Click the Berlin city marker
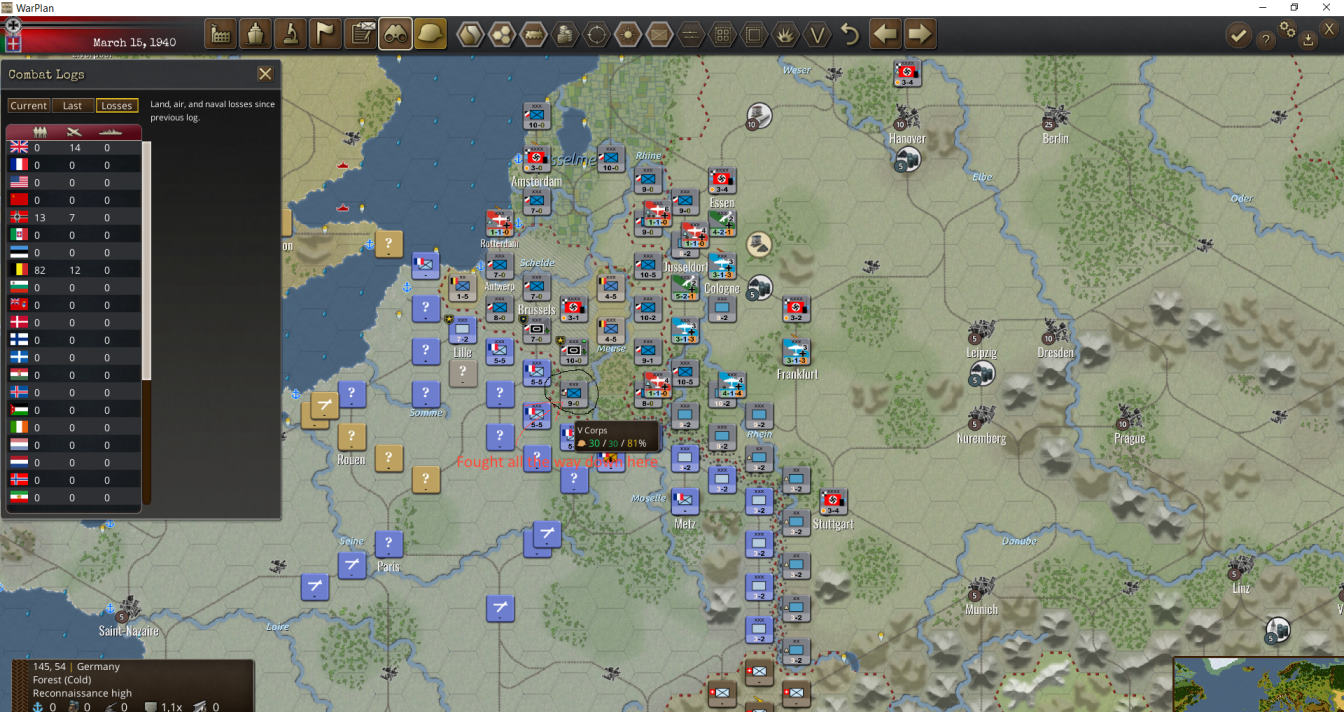 1054,117
